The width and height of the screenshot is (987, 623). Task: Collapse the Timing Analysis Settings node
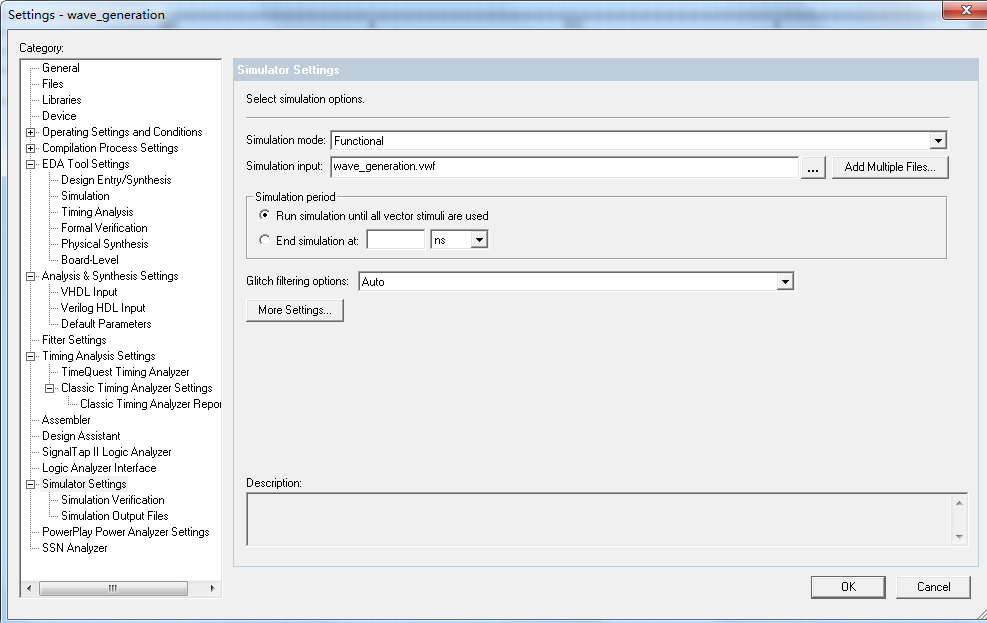click(x=30, y=356)
